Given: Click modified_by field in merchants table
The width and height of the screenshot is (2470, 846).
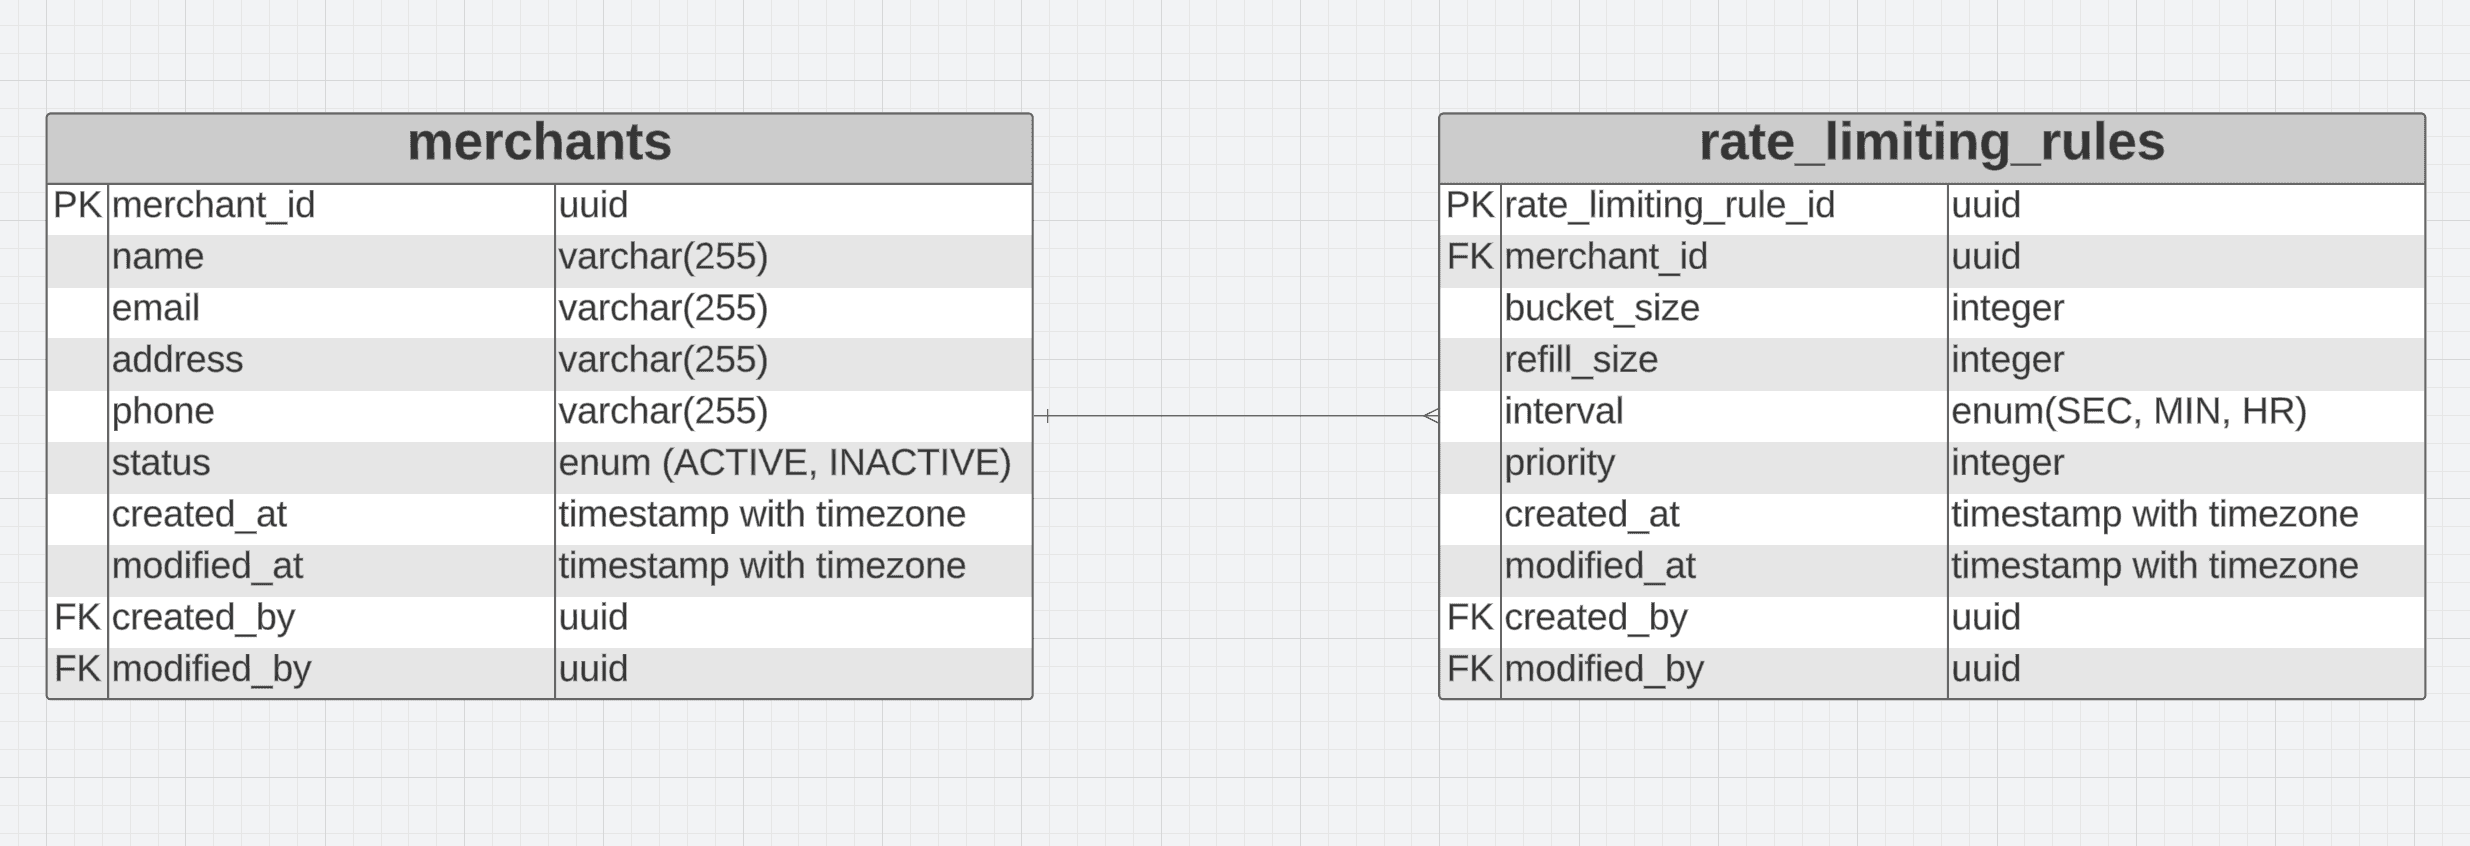Looking at the screenshot, I should pos(212,670).
